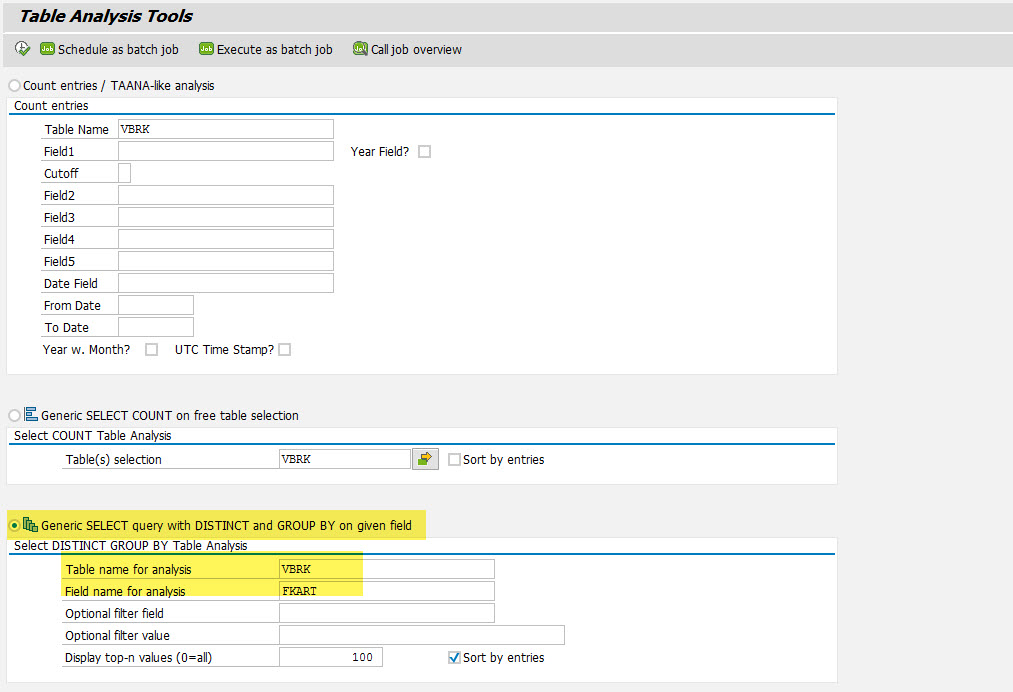Enable the Year Field checkbox
Screen dimensions: 1013x692
pos(425,151)
